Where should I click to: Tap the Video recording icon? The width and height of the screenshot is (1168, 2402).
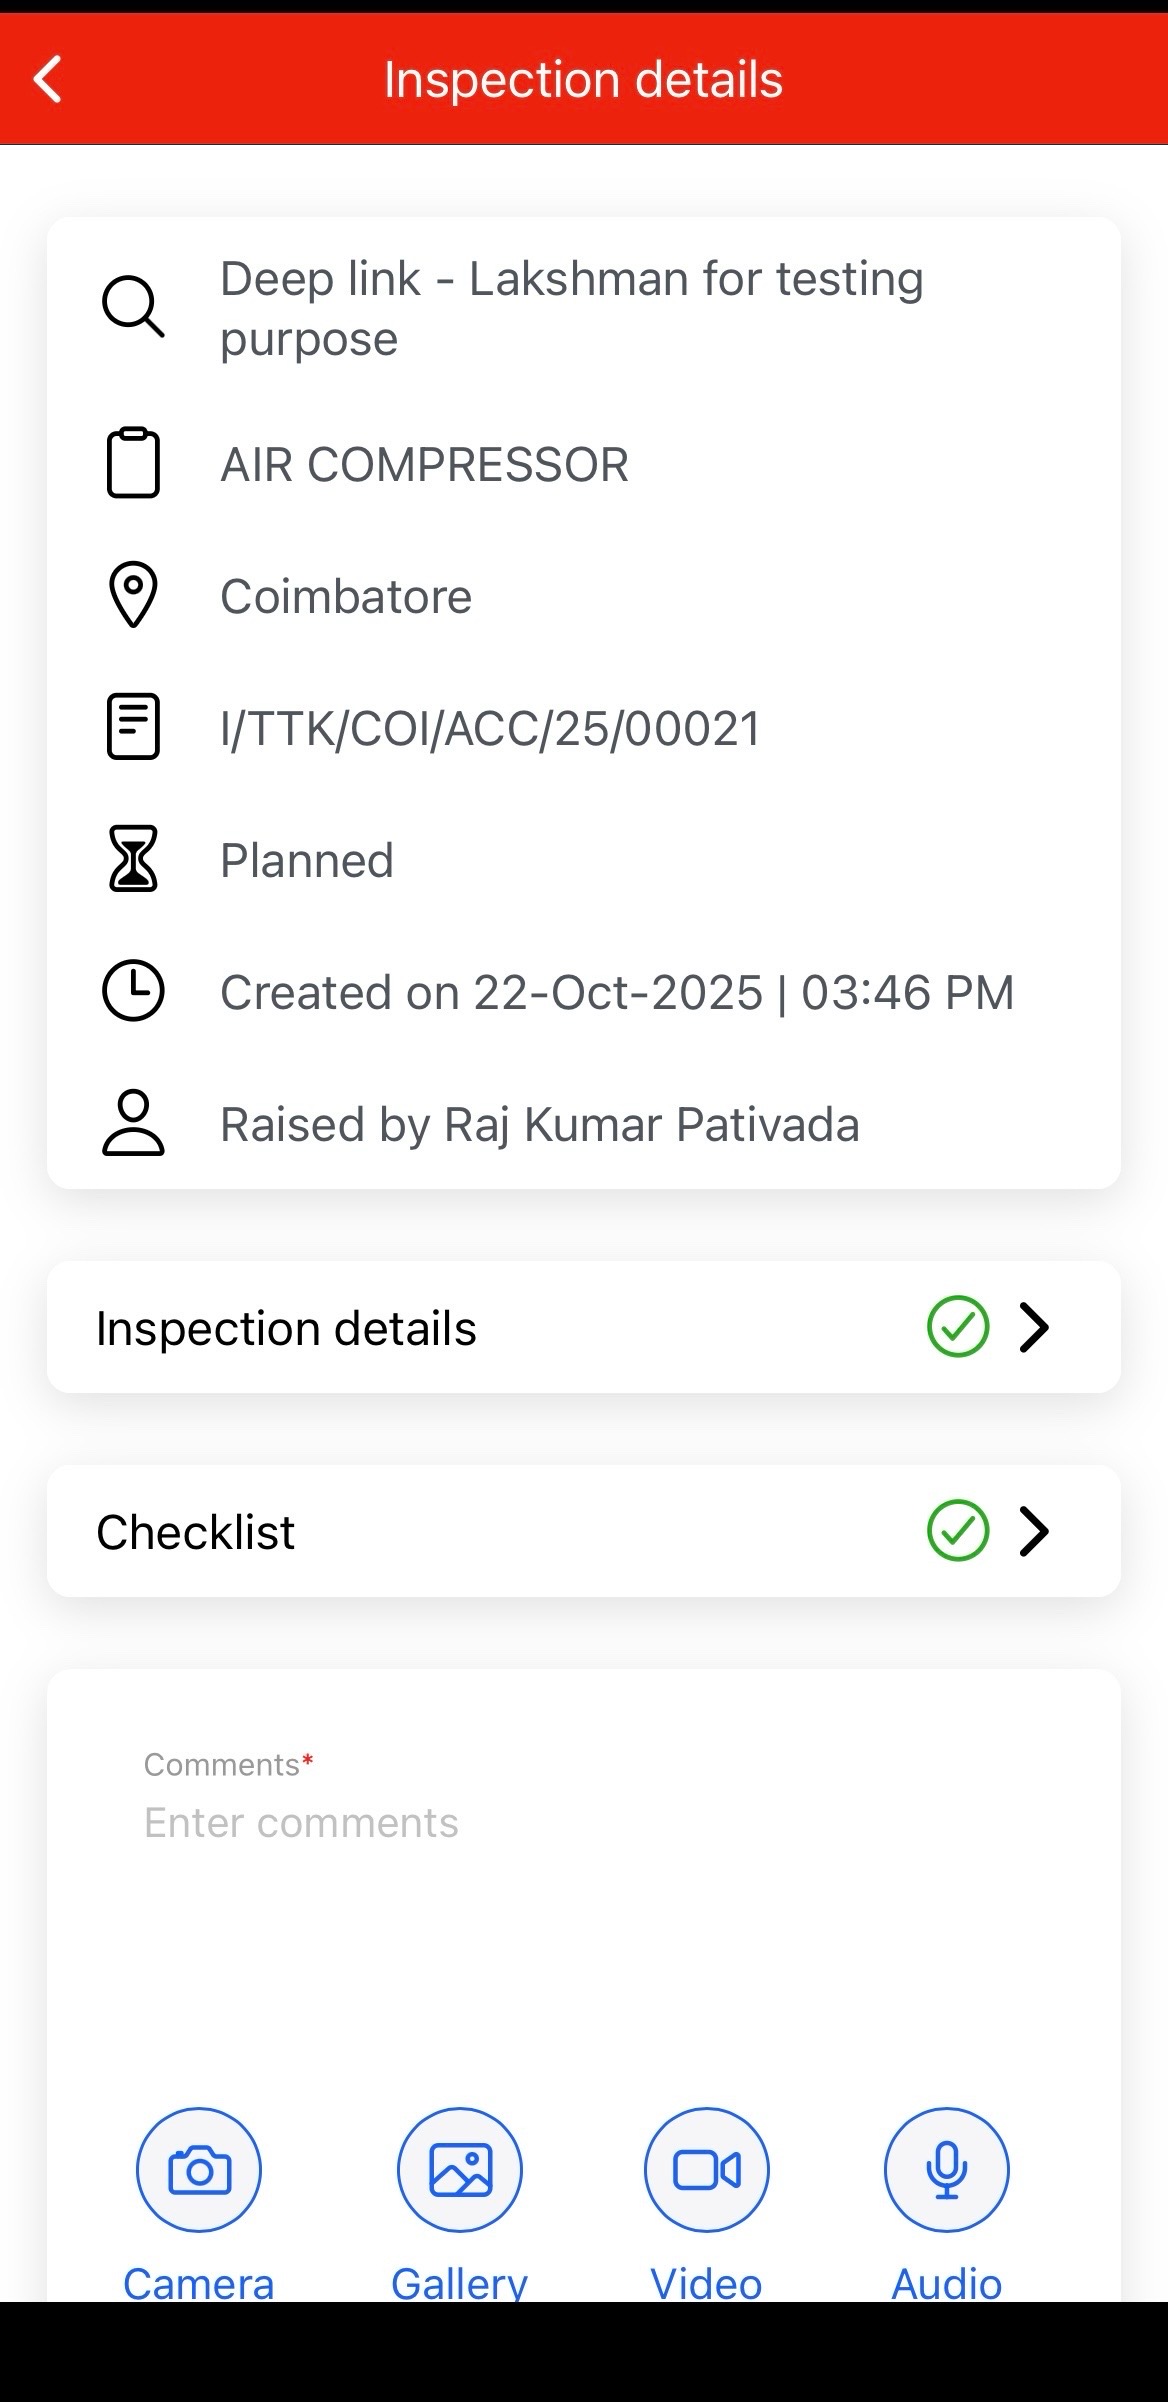[x=707, y=2169]
